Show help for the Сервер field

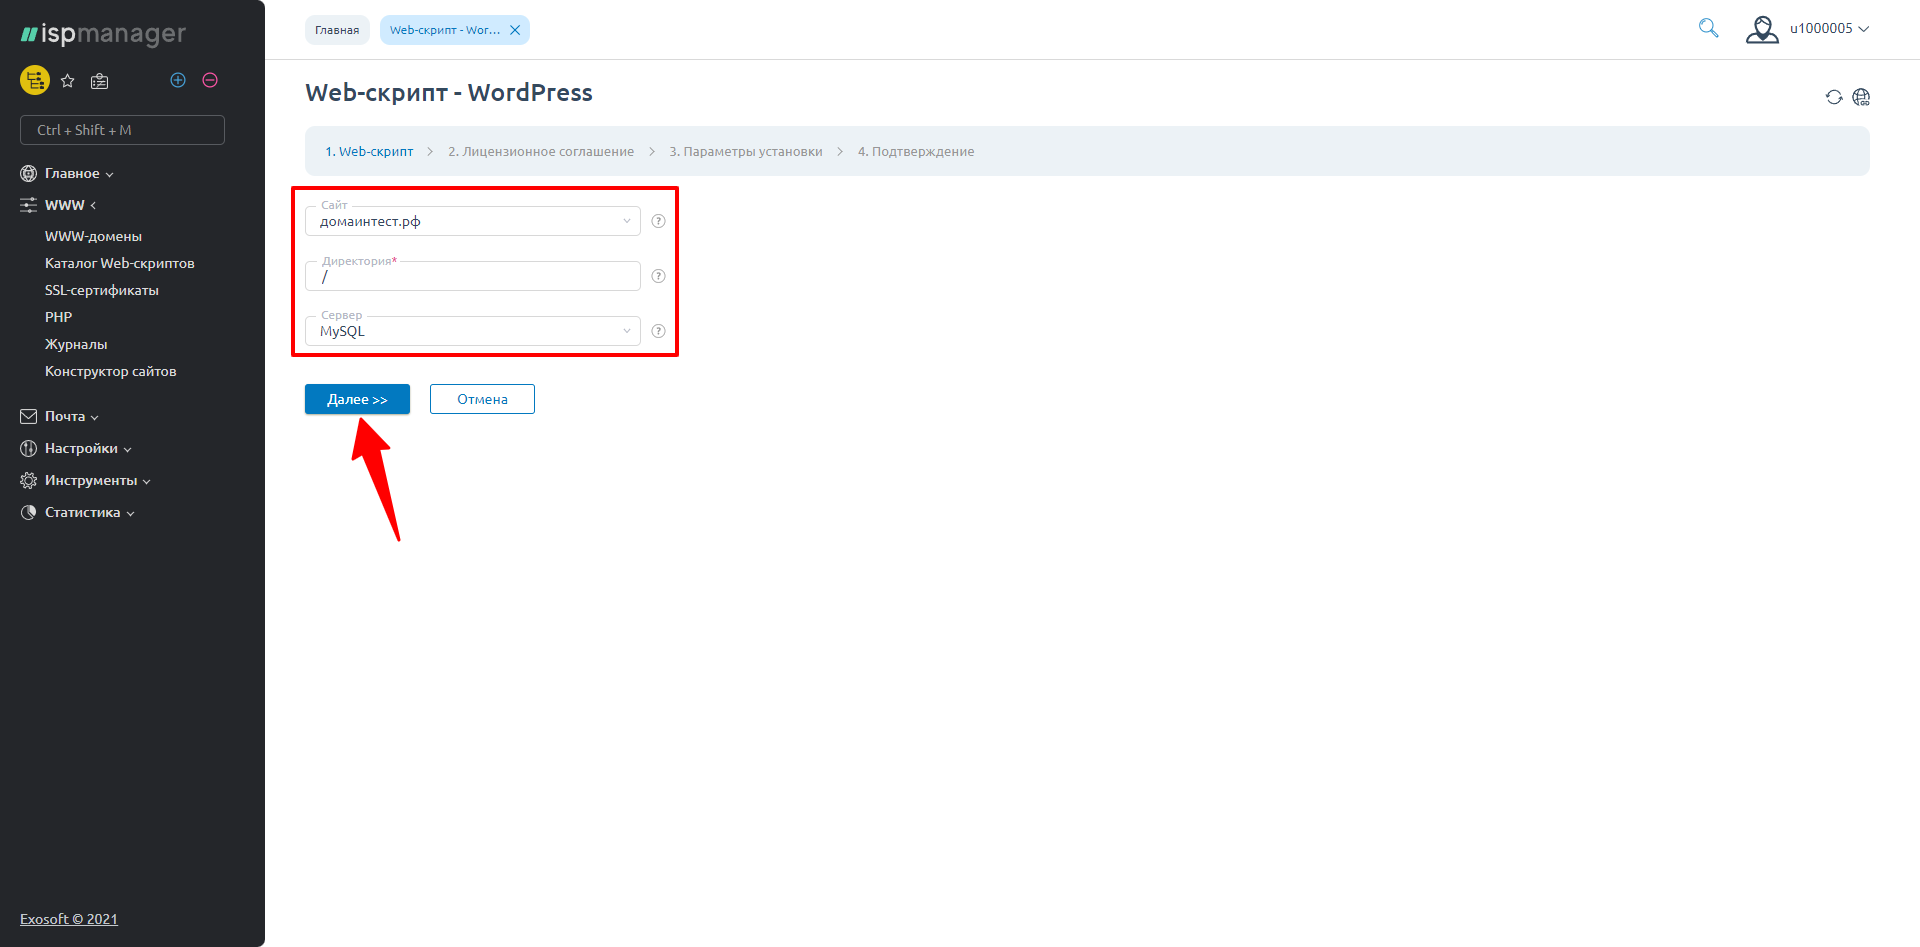click(658, 331)
